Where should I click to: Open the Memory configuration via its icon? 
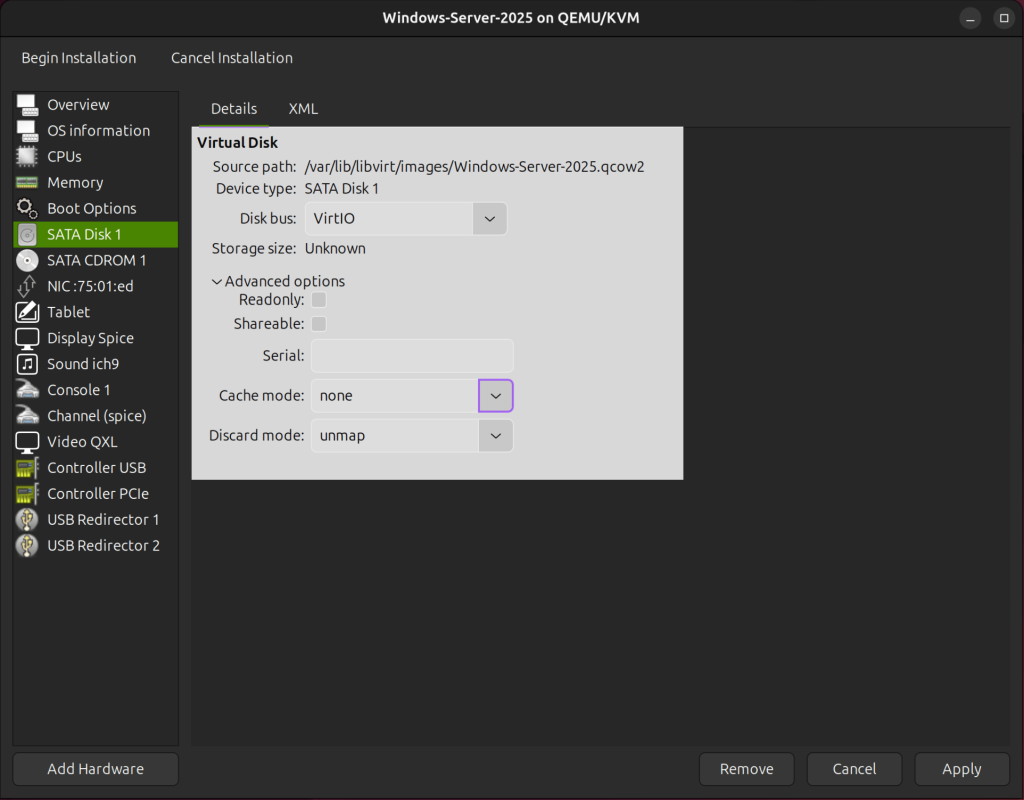pos(27,182)
